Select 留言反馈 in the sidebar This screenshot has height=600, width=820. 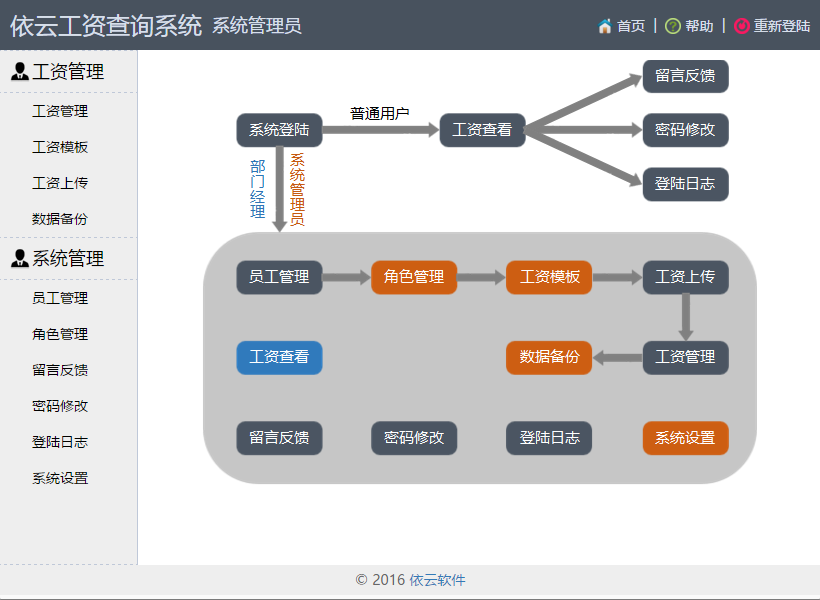[60, 370]
